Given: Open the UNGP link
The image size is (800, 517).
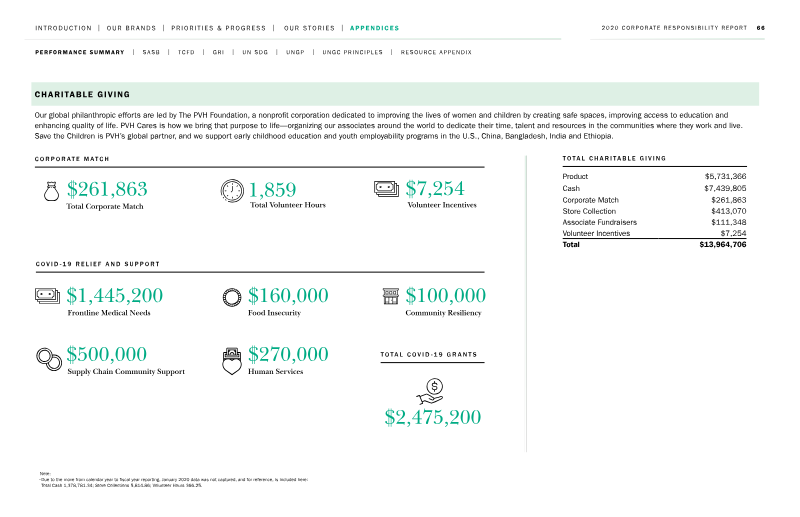Looking at the screenshot, I should click(295, 52).
